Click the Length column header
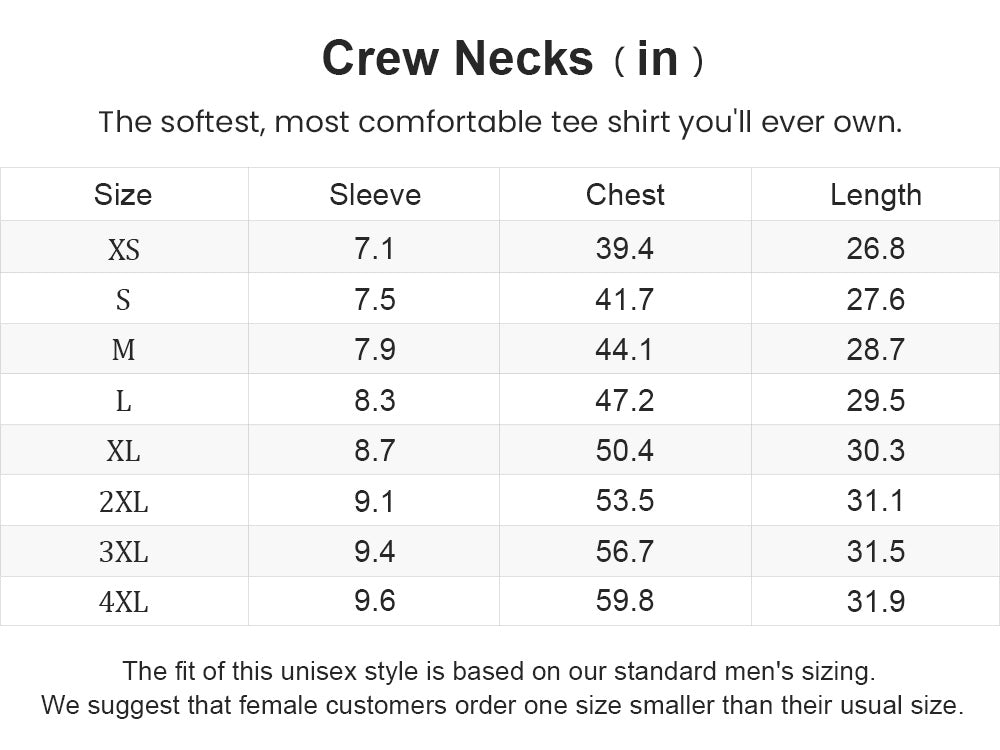The width and height of the screenshot is (1000, 750). [x=876, y=195]
